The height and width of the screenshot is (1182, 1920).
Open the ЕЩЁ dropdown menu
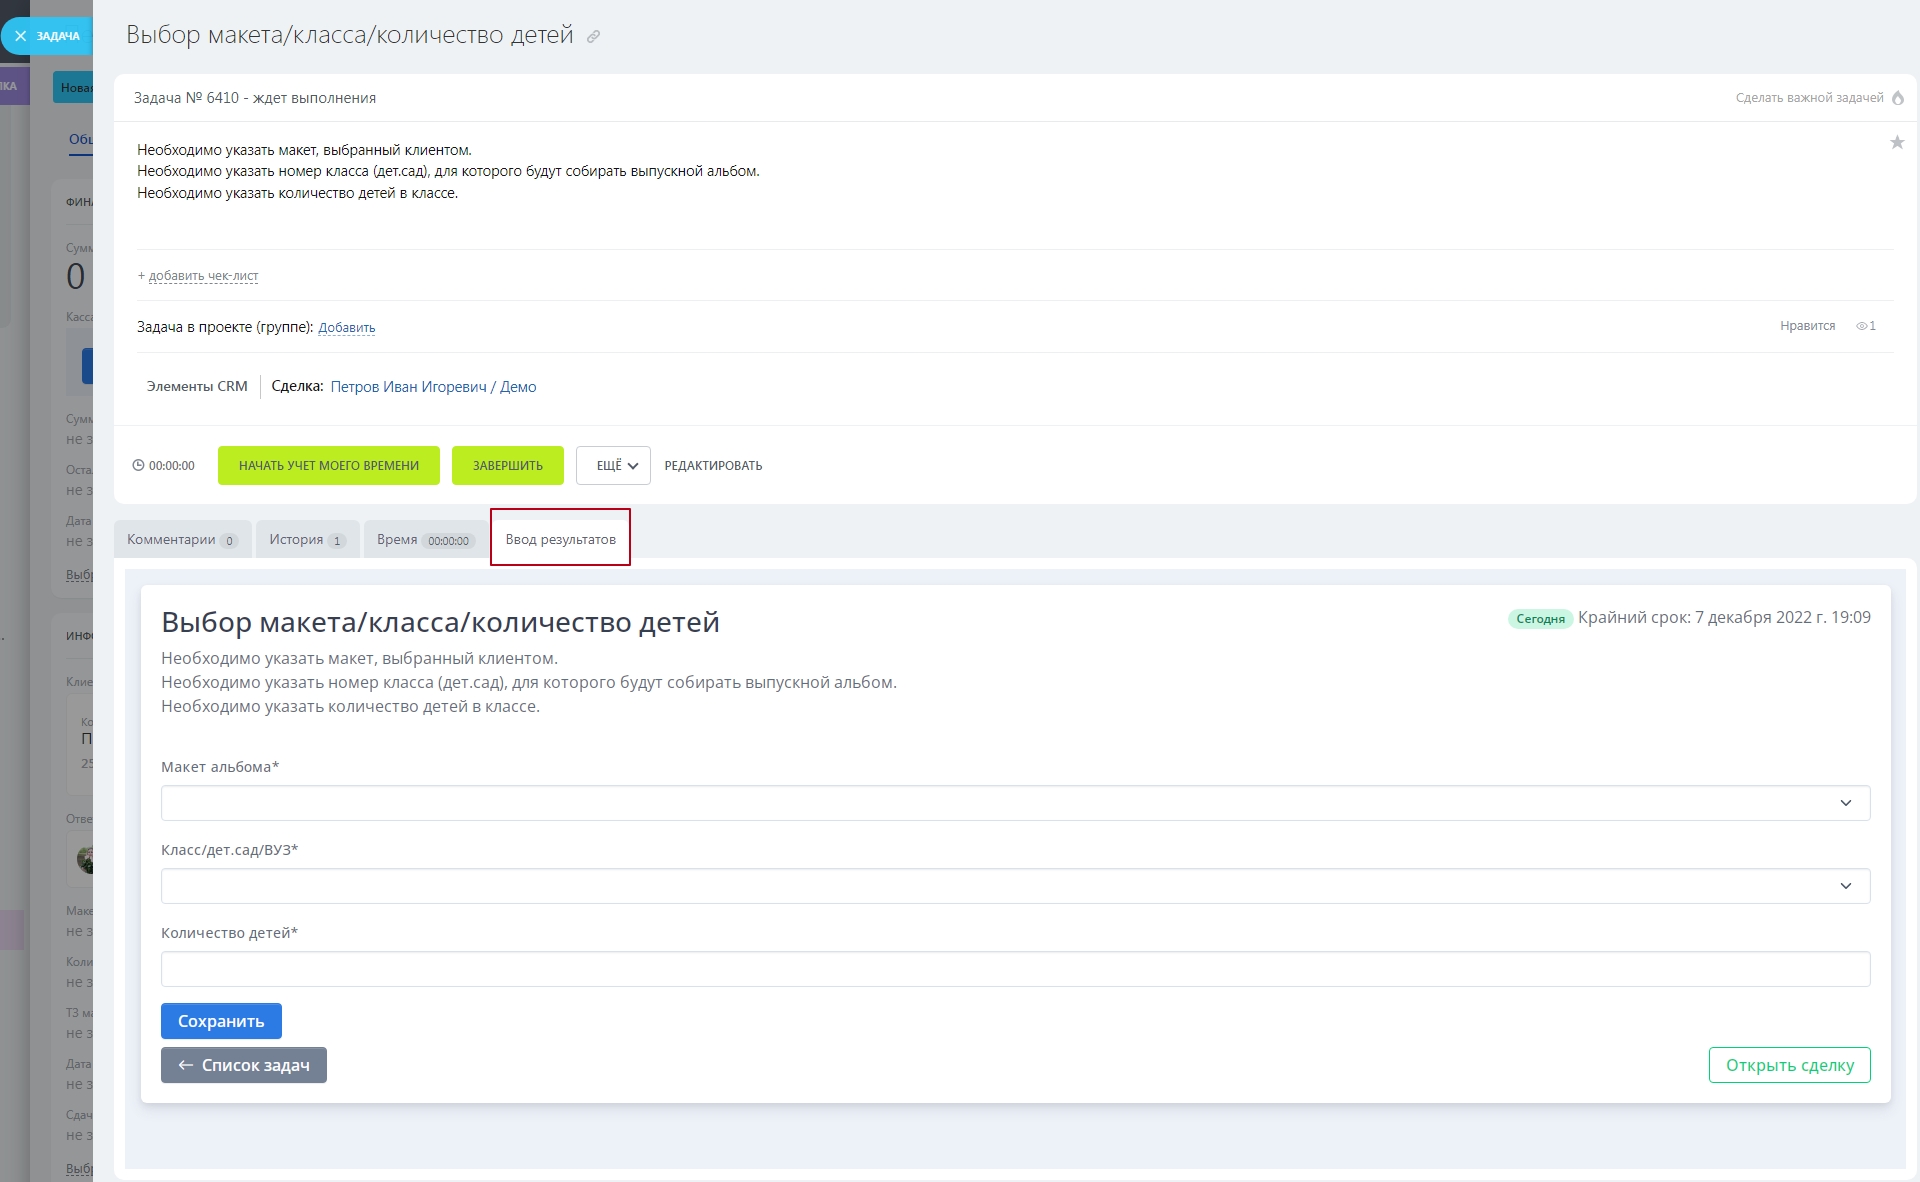click(x=613, y=466)
